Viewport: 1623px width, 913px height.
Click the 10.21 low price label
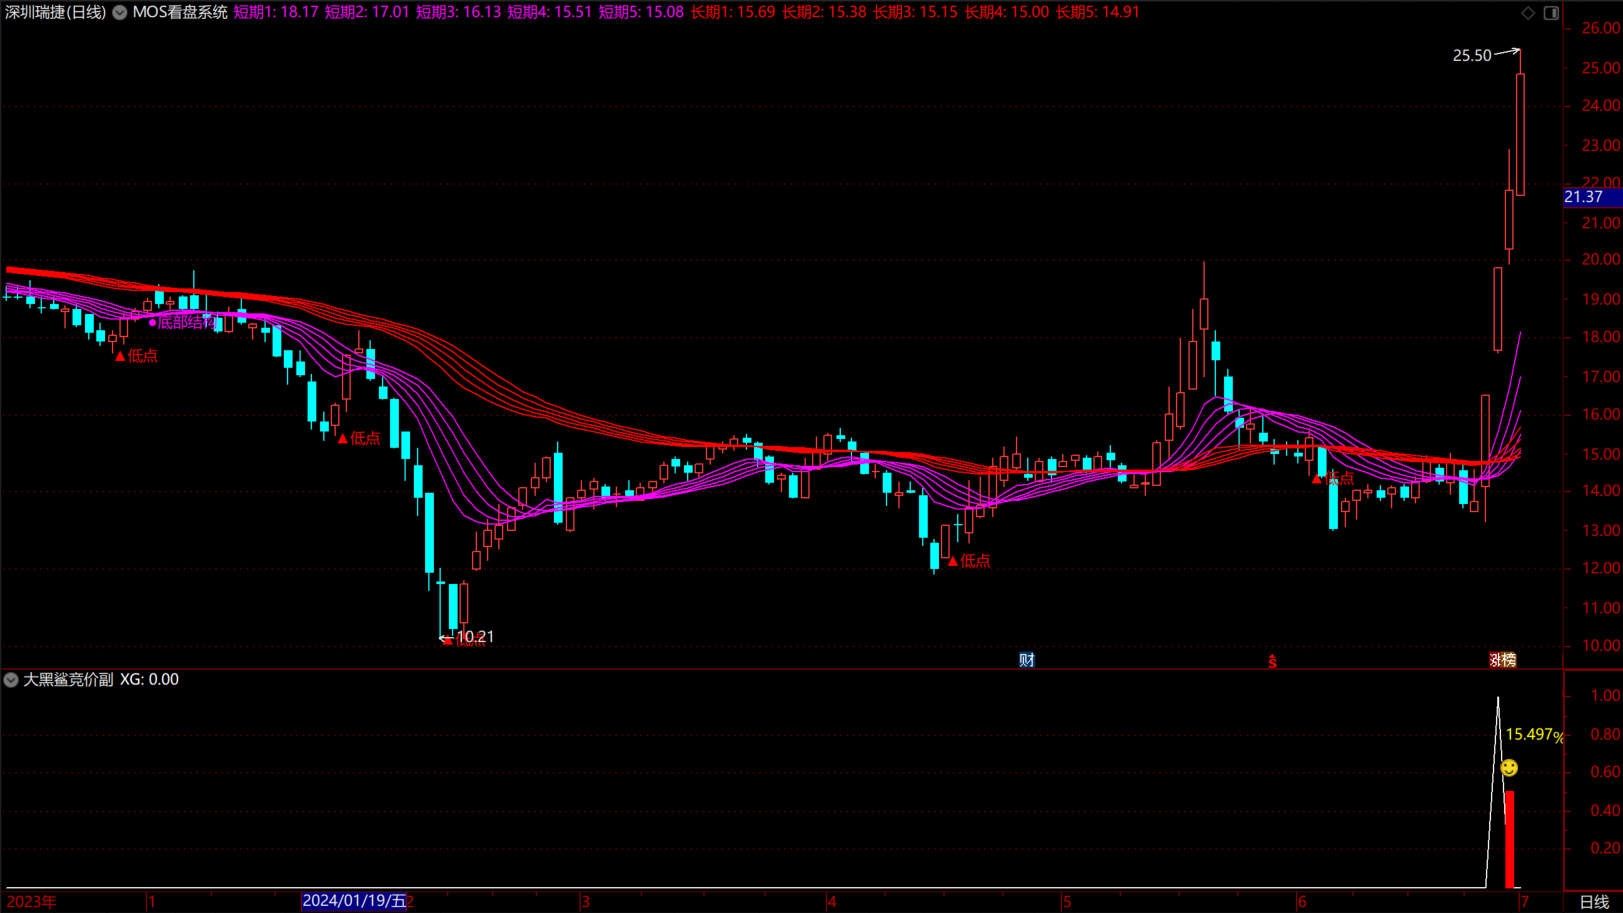(475, 637)
